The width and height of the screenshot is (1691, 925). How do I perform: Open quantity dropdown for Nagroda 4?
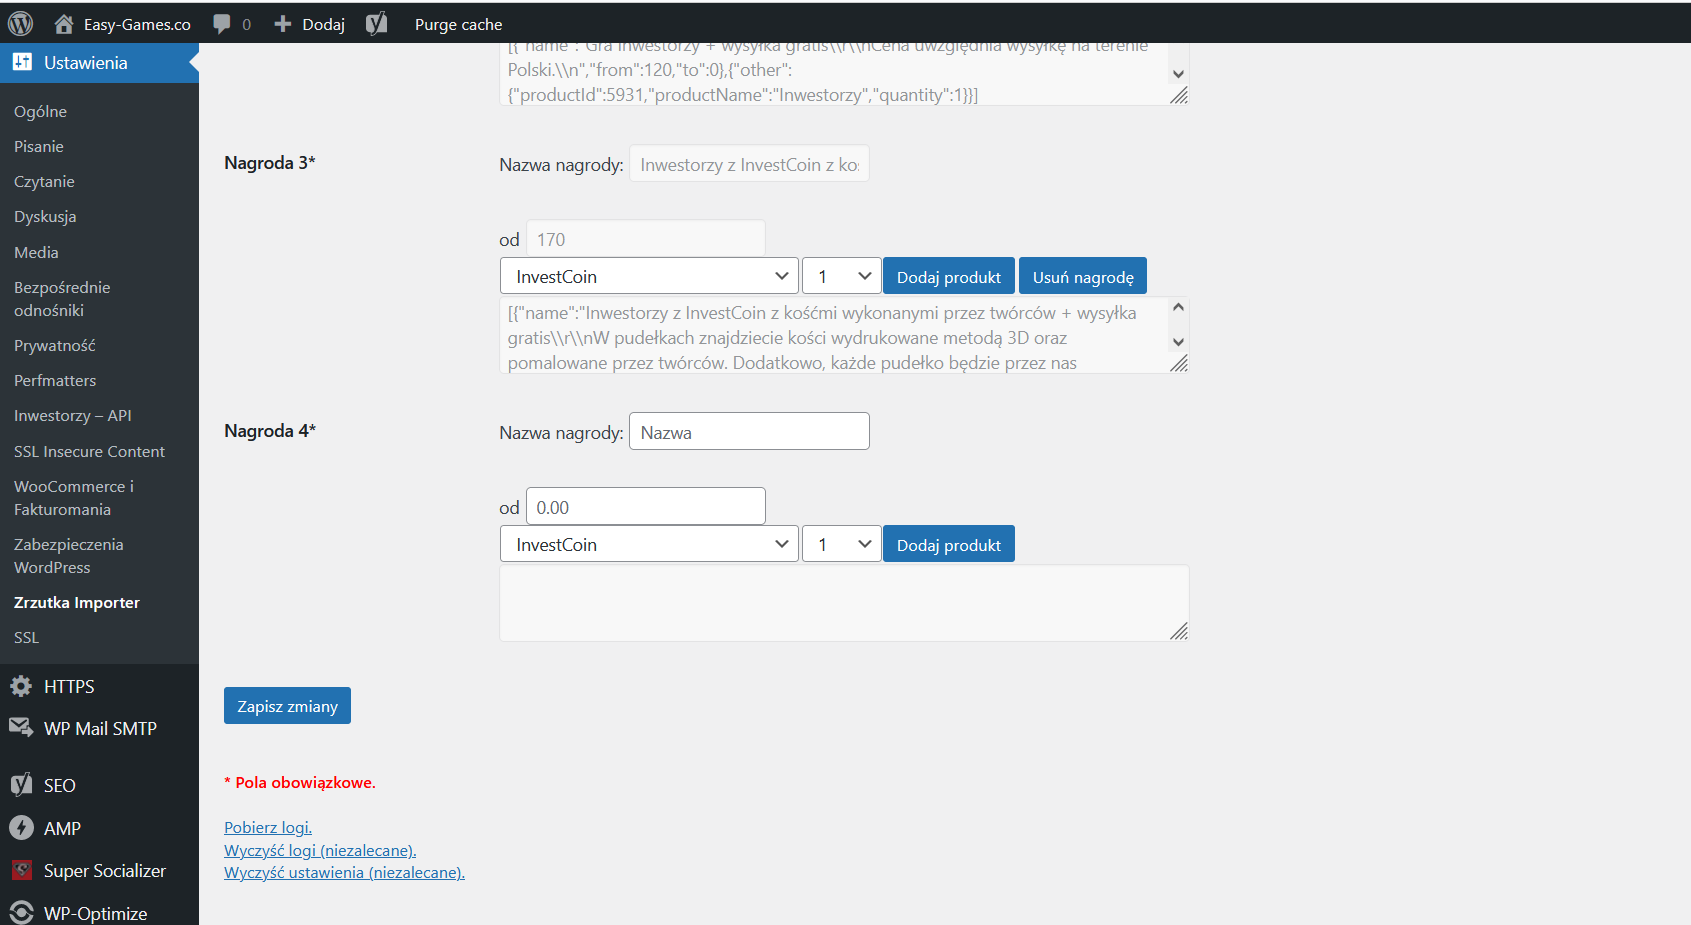click(841, 545)
